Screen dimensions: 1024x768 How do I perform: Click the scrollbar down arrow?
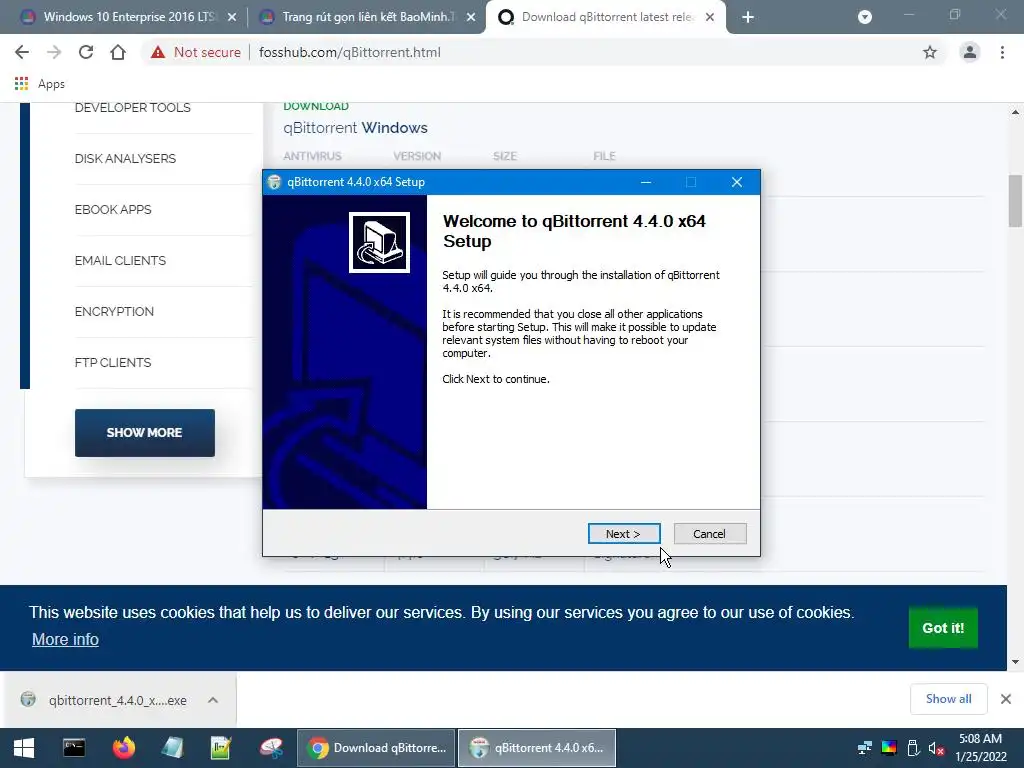click(x=1015, y=662)
